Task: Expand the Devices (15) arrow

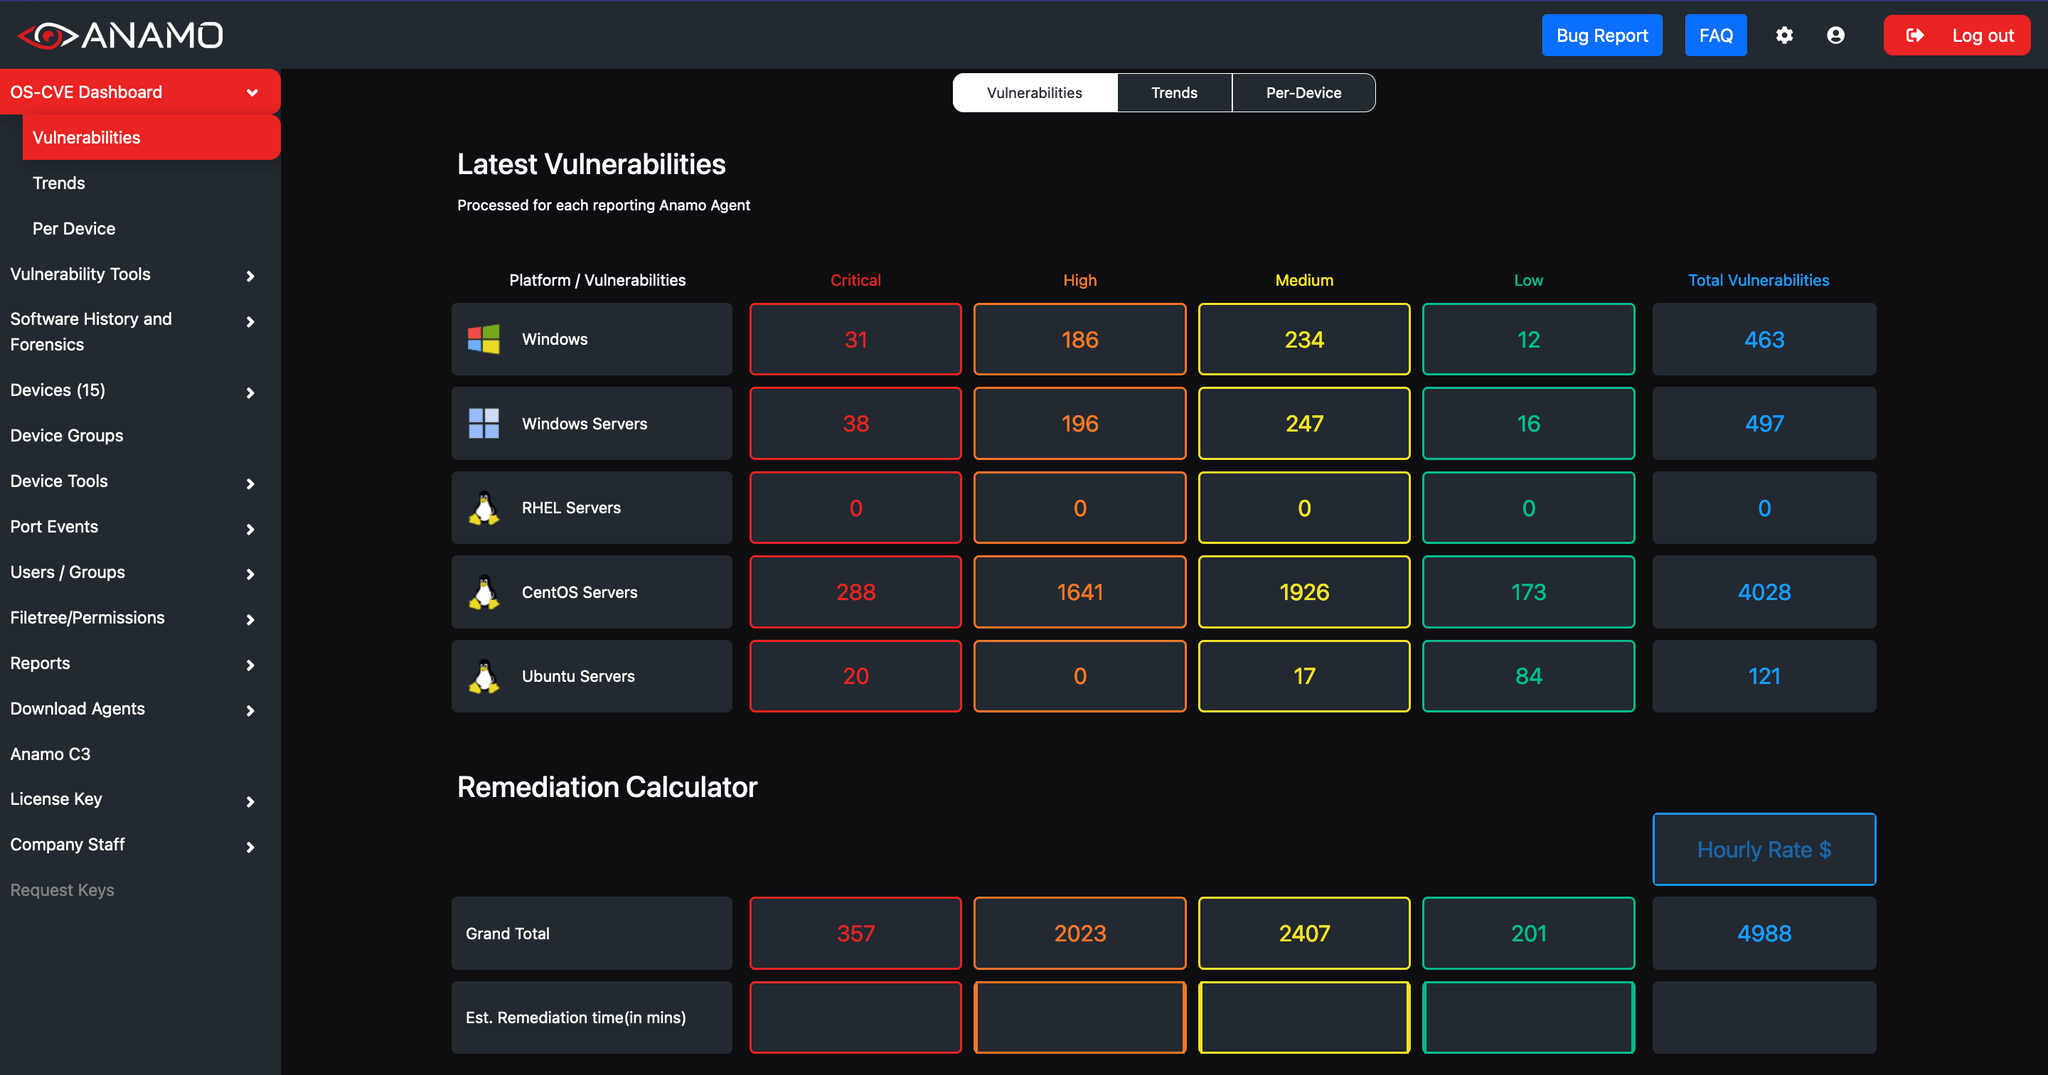Action: 250,392
